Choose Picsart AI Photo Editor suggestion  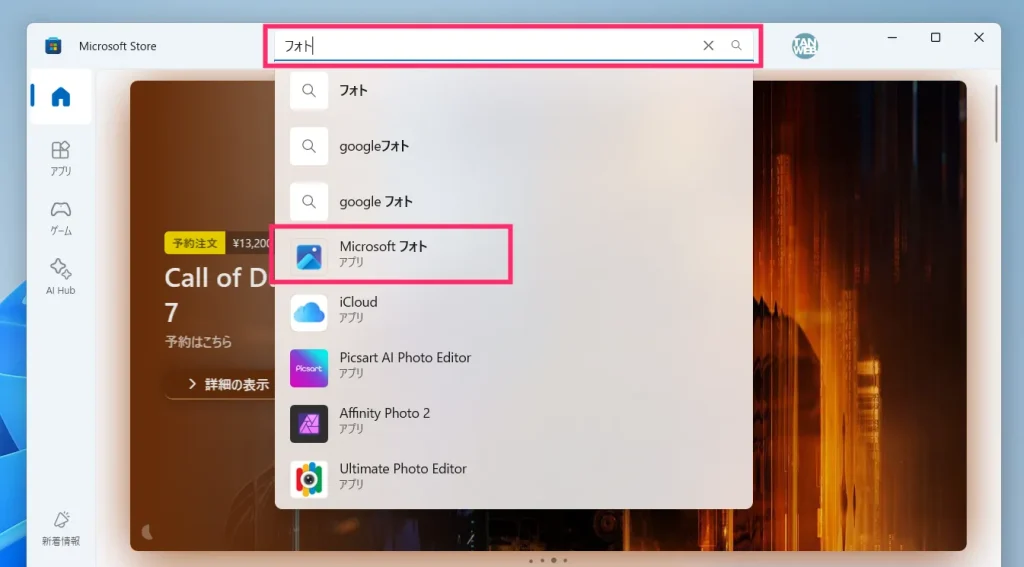click(513, 366)
